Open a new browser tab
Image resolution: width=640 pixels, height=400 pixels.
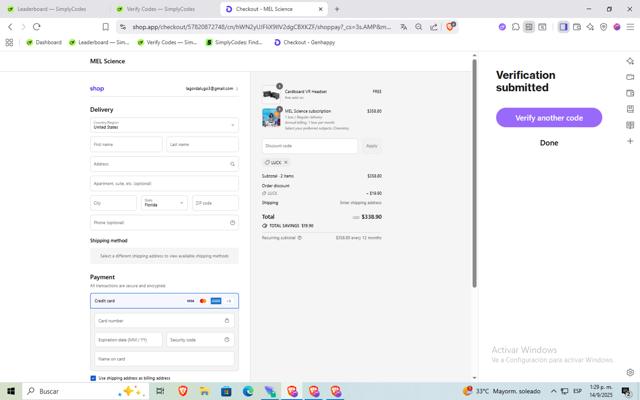point(337,9)
